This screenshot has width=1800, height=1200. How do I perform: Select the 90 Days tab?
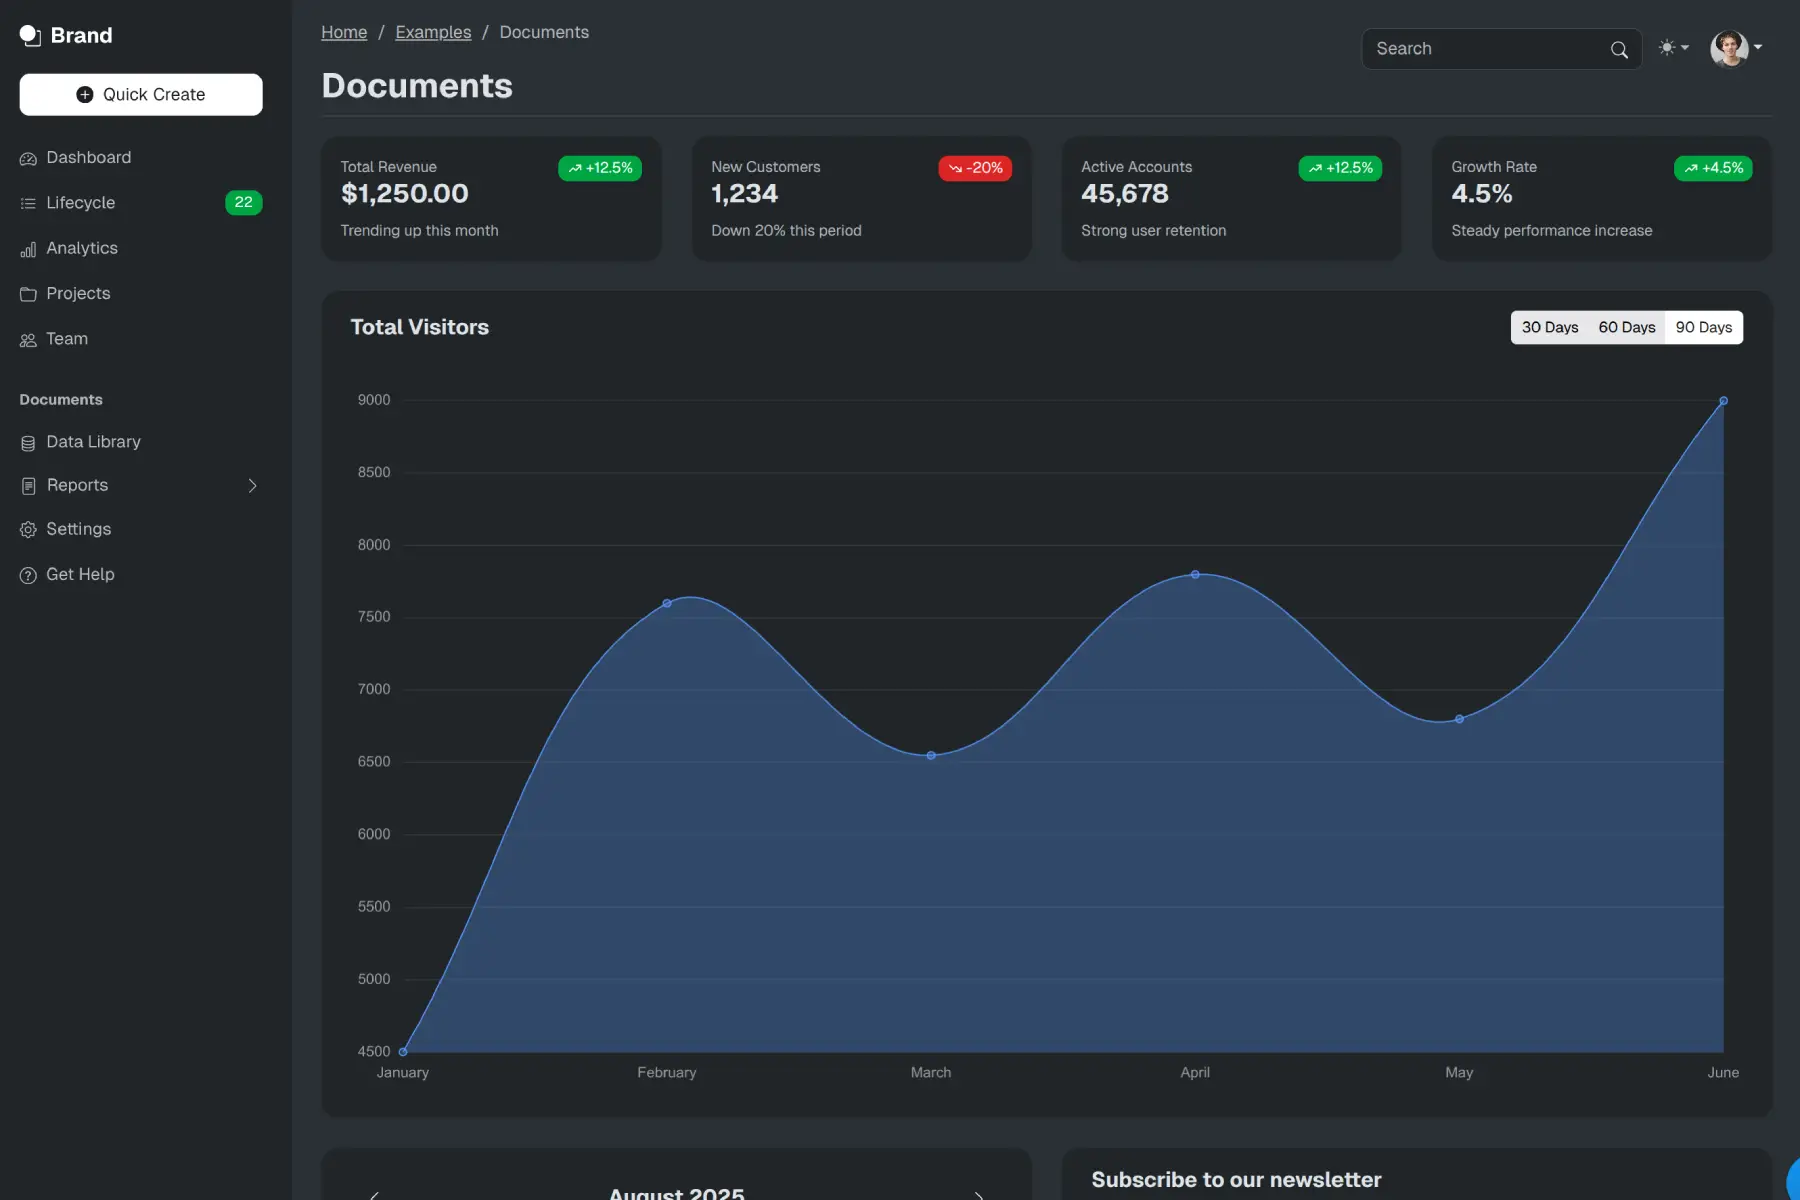(x=1703, y=327)
